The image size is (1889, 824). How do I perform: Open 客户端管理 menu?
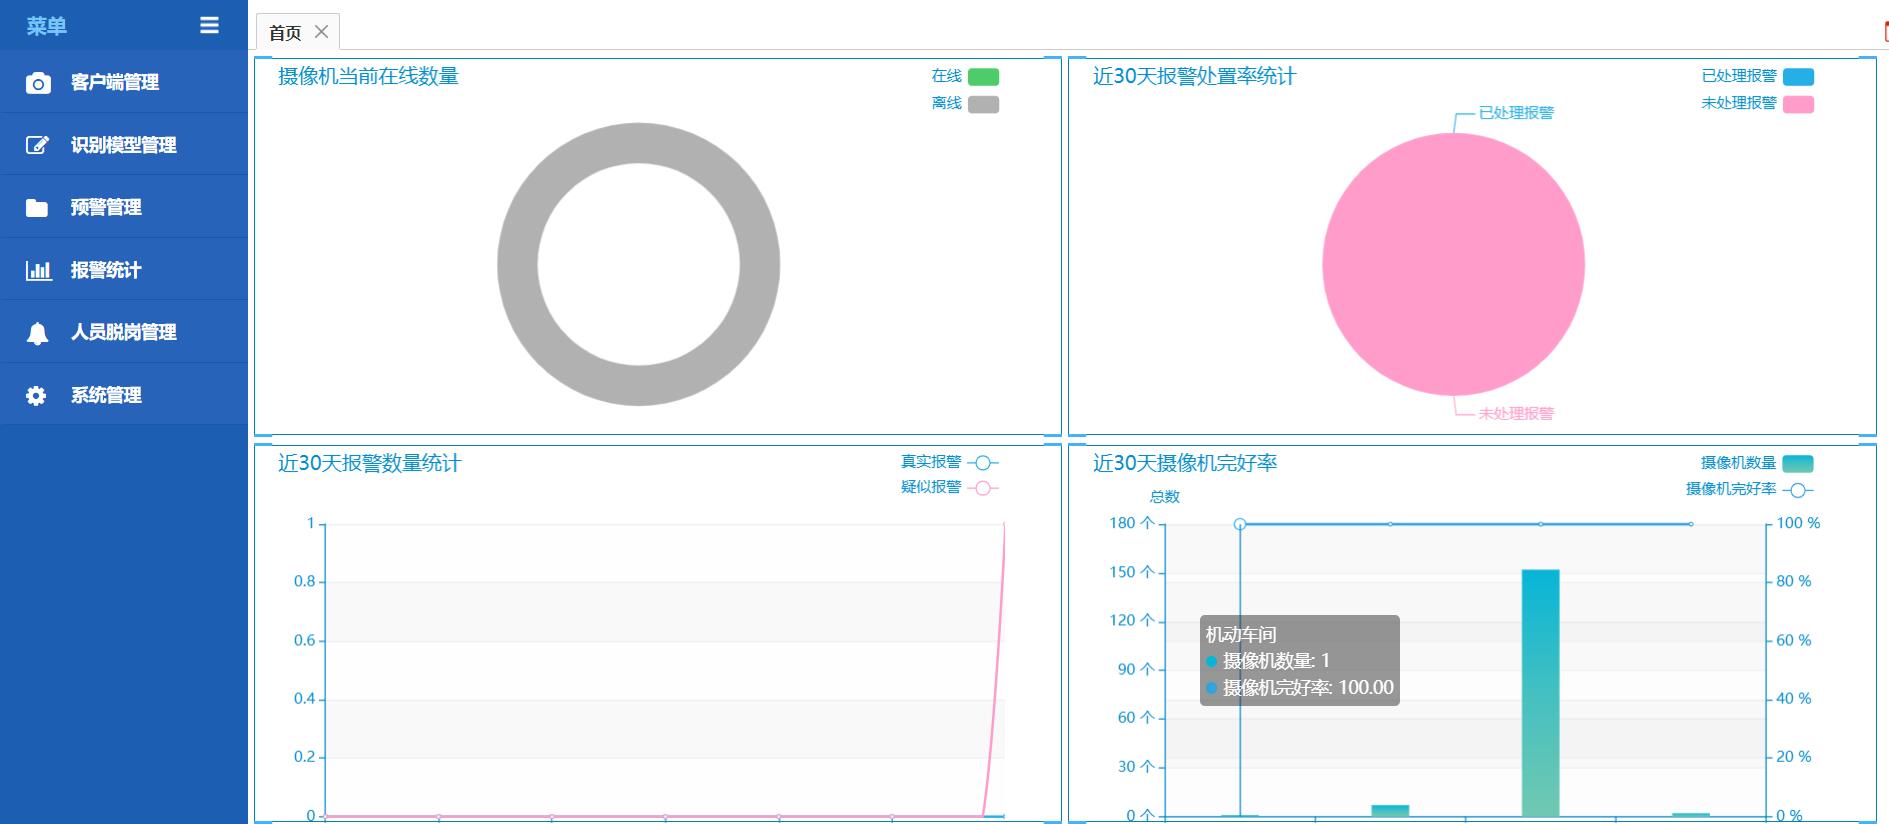coord(124,82)
